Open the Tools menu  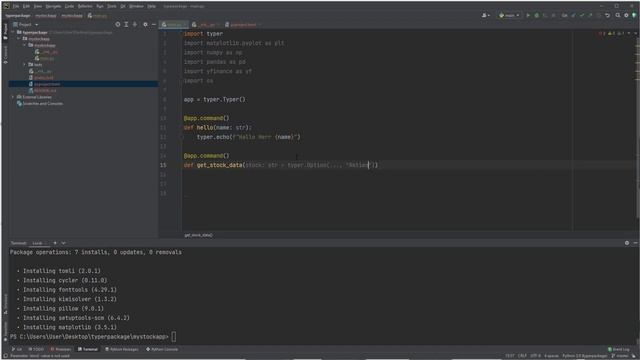[111, 6]
